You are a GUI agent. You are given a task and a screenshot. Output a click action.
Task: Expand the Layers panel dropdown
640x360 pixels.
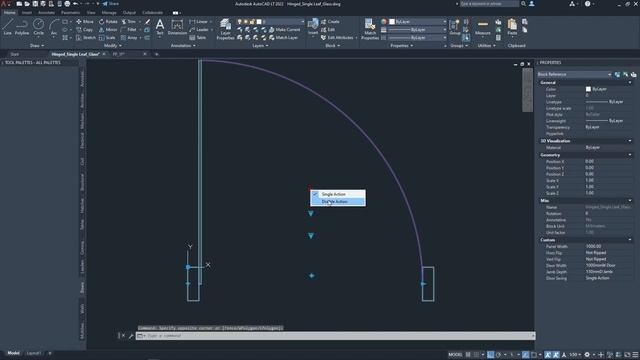tap(260, 46)
